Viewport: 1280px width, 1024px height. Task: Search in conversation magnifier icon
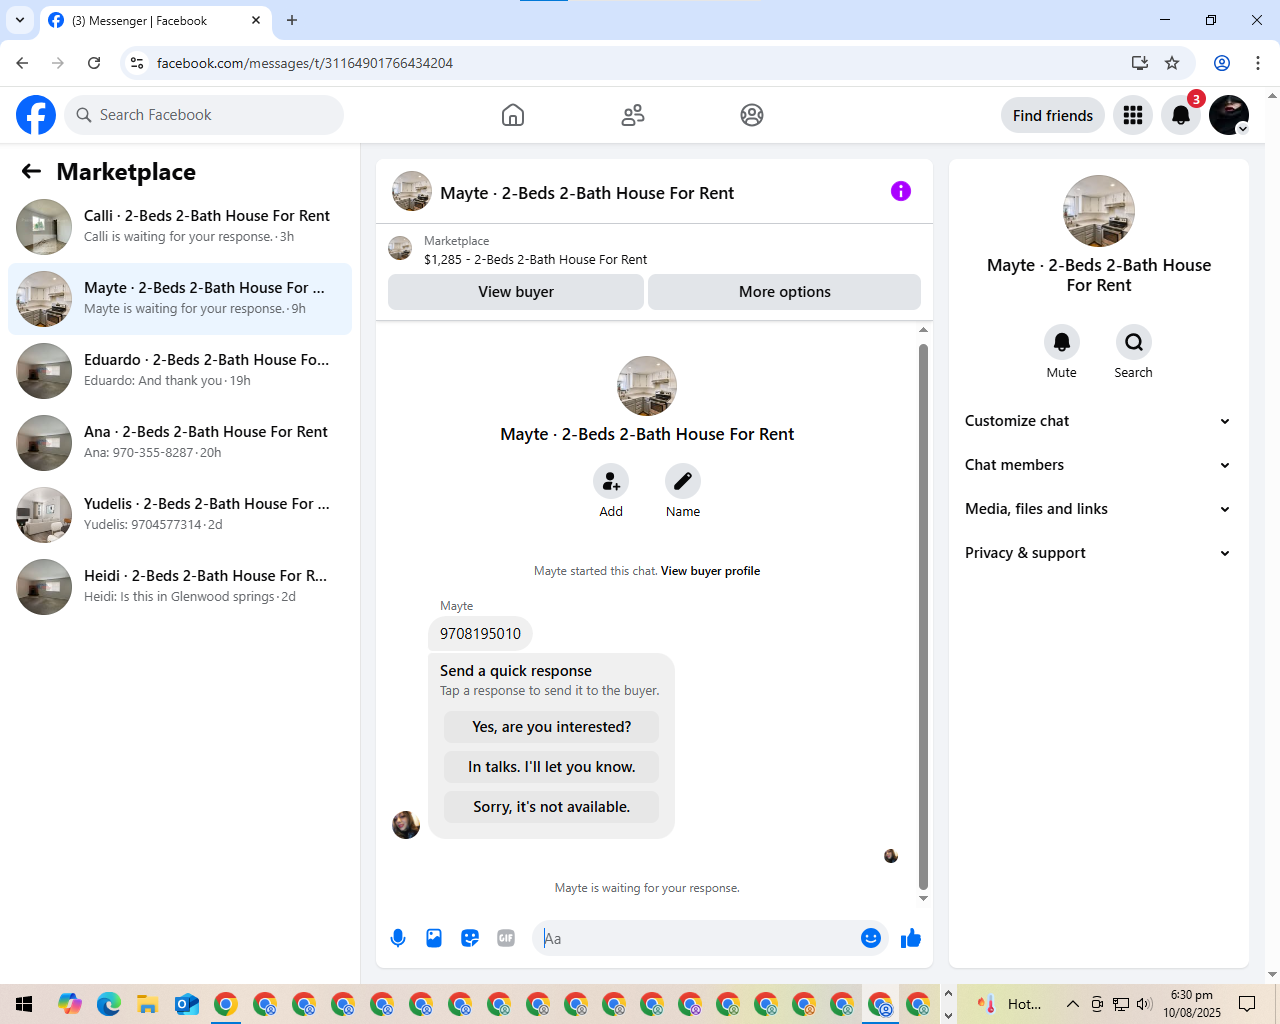click(x=1134, y=342)
